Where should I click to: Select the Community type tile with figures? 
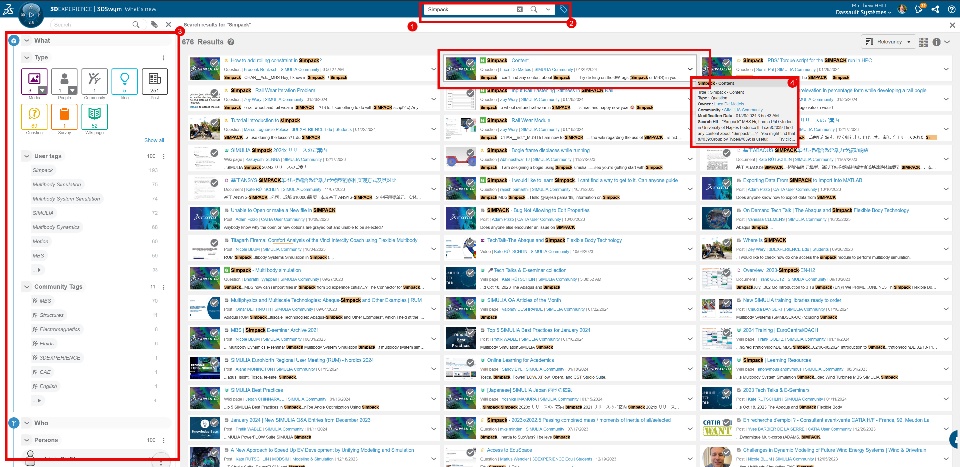click(94, 81)
